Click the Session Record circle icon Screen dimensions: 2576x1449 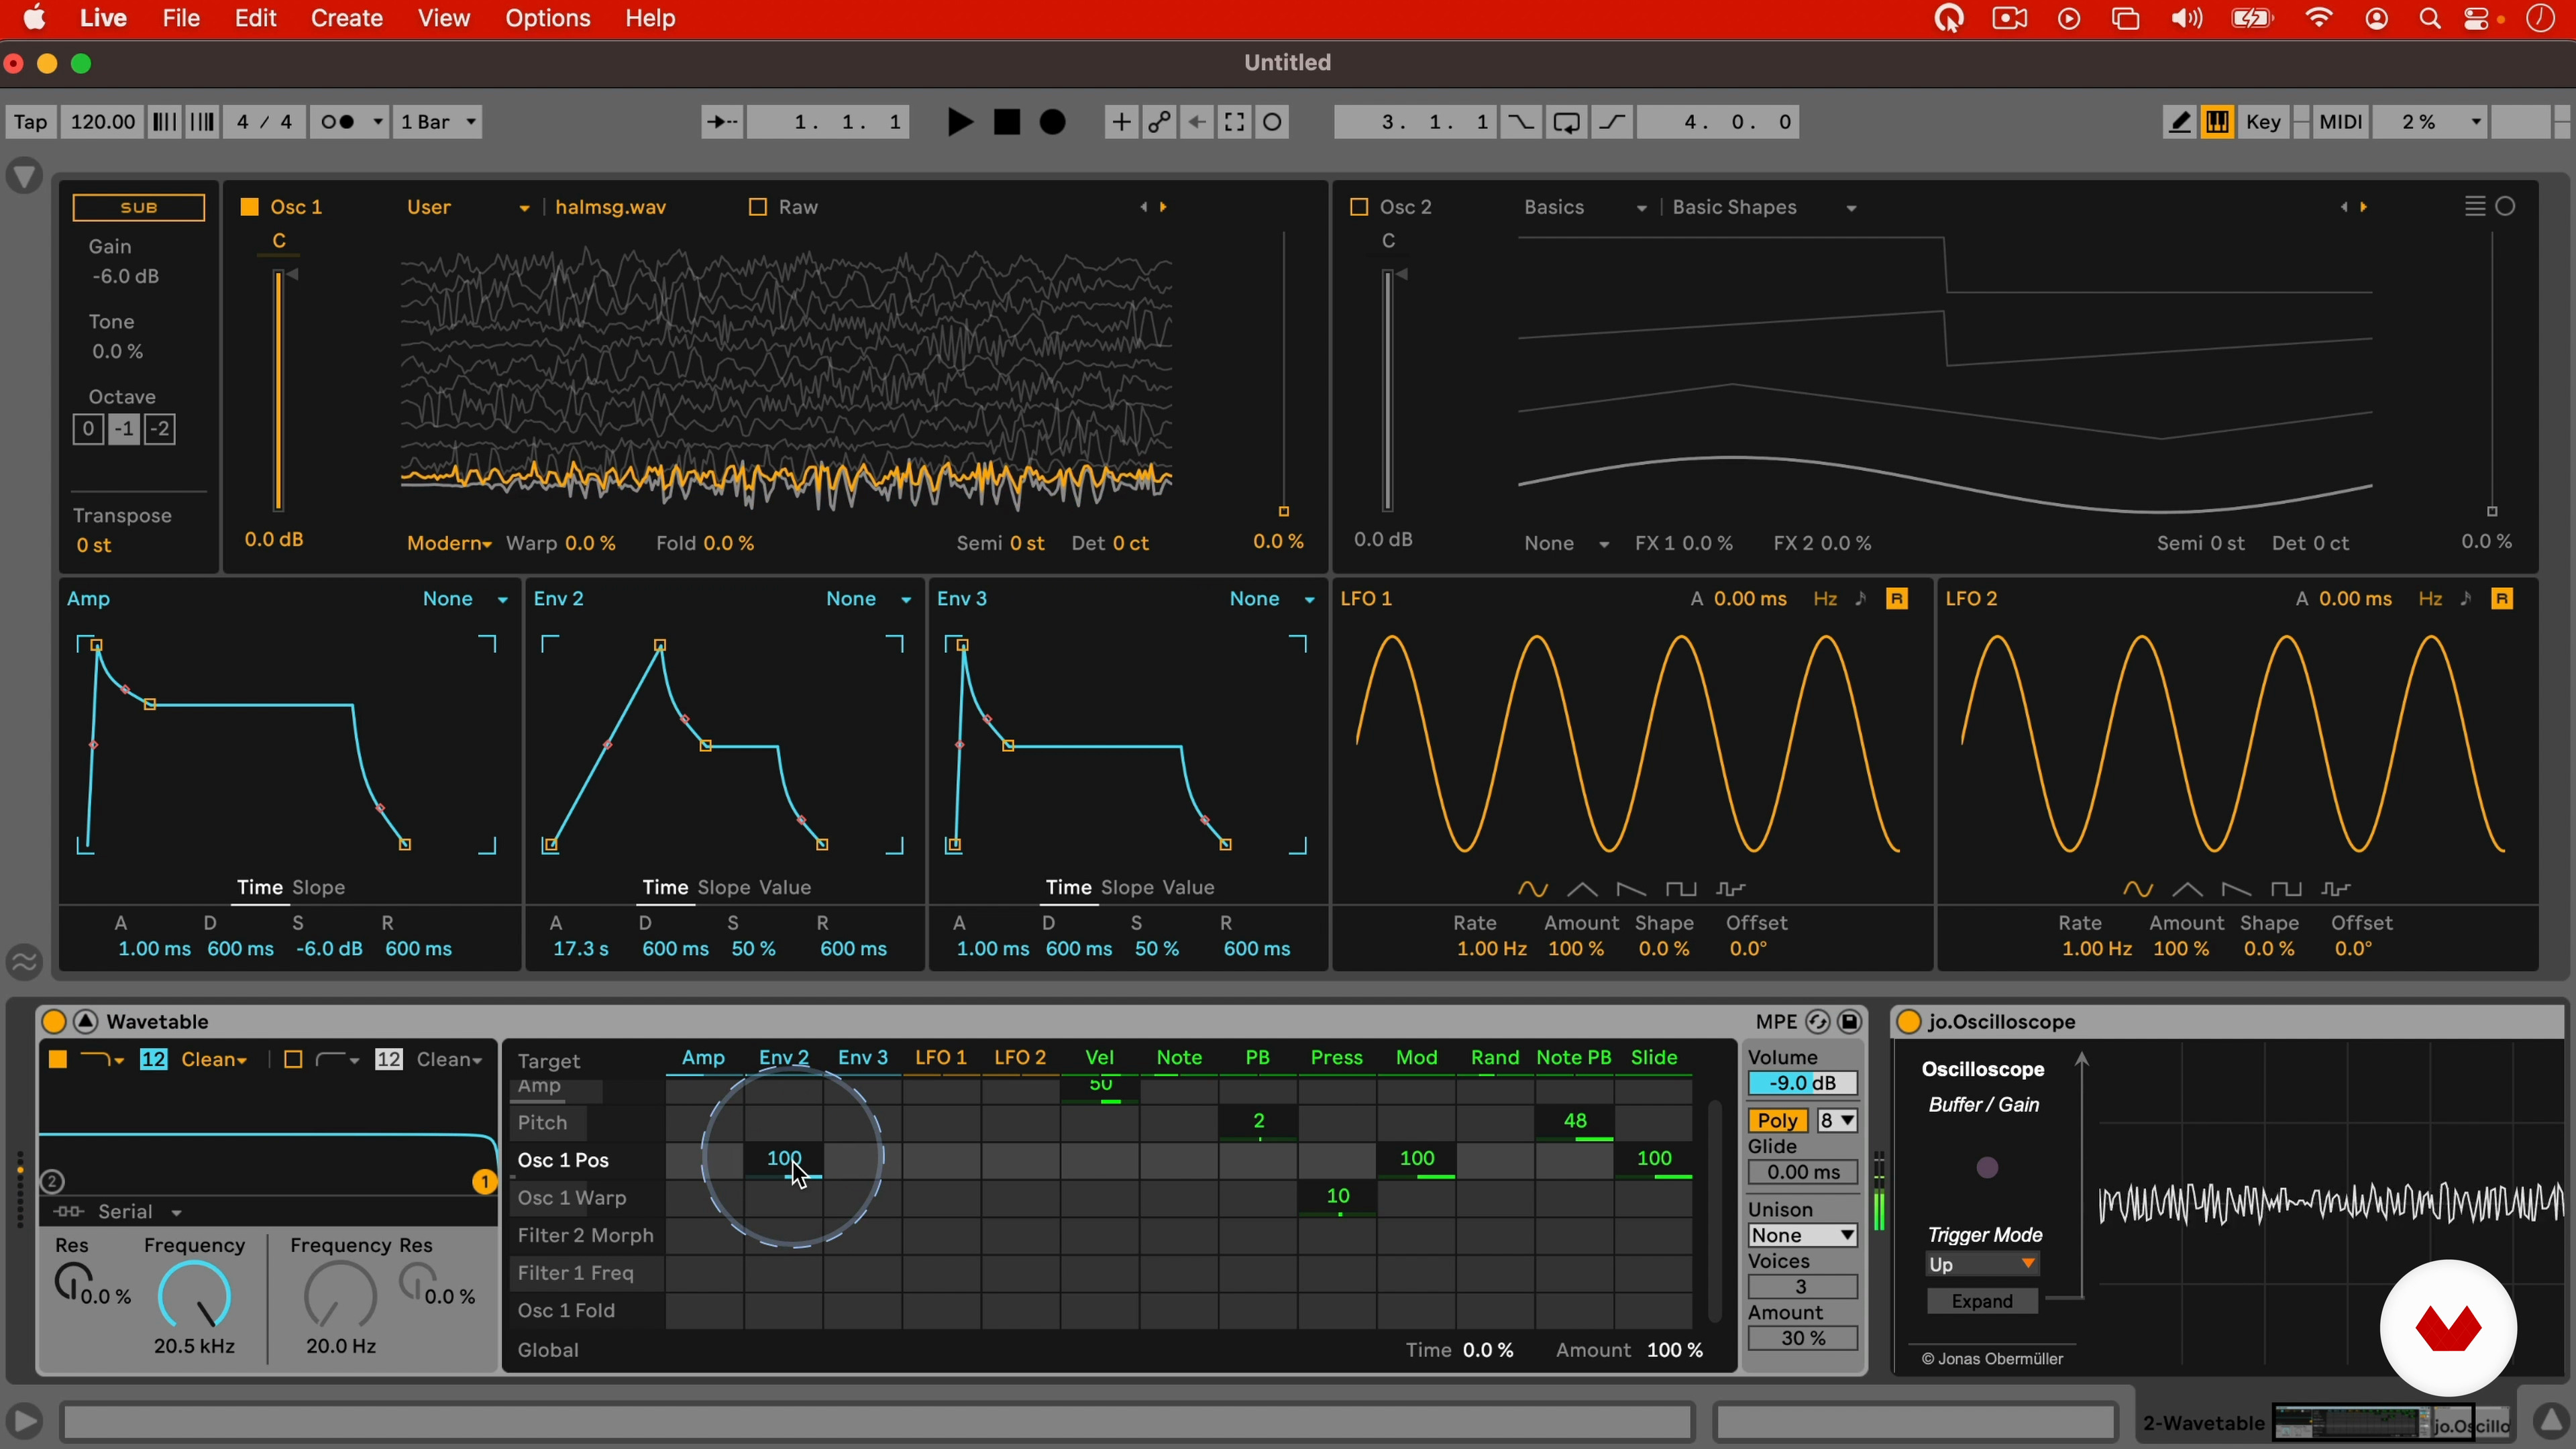(1273, 122)
